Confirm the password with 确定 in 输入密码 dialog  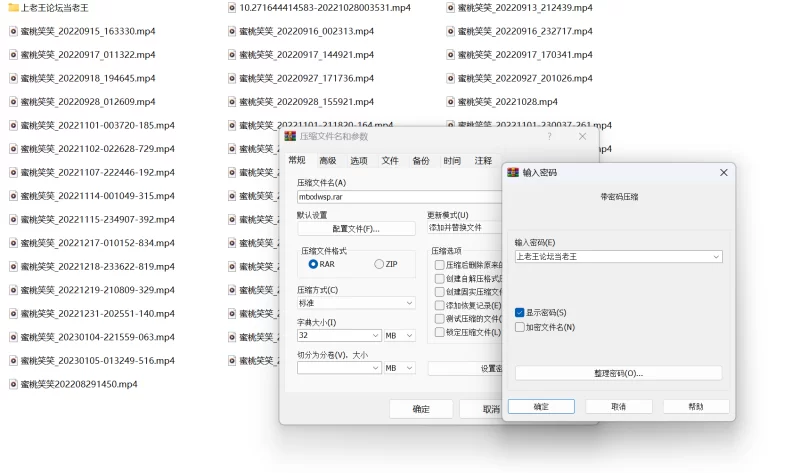[541, 407]
